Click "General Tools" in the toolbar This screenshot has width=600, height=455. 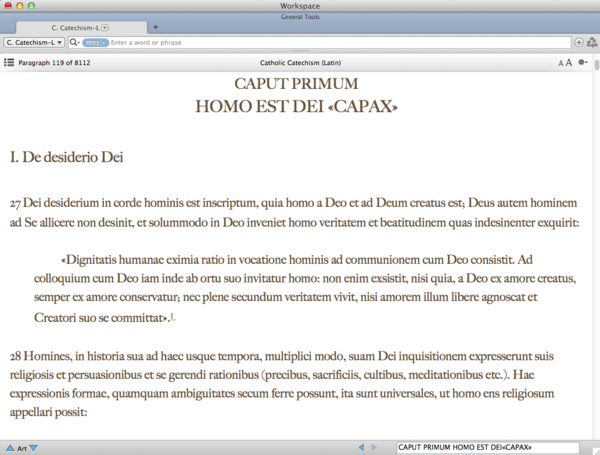click(300, 17)
